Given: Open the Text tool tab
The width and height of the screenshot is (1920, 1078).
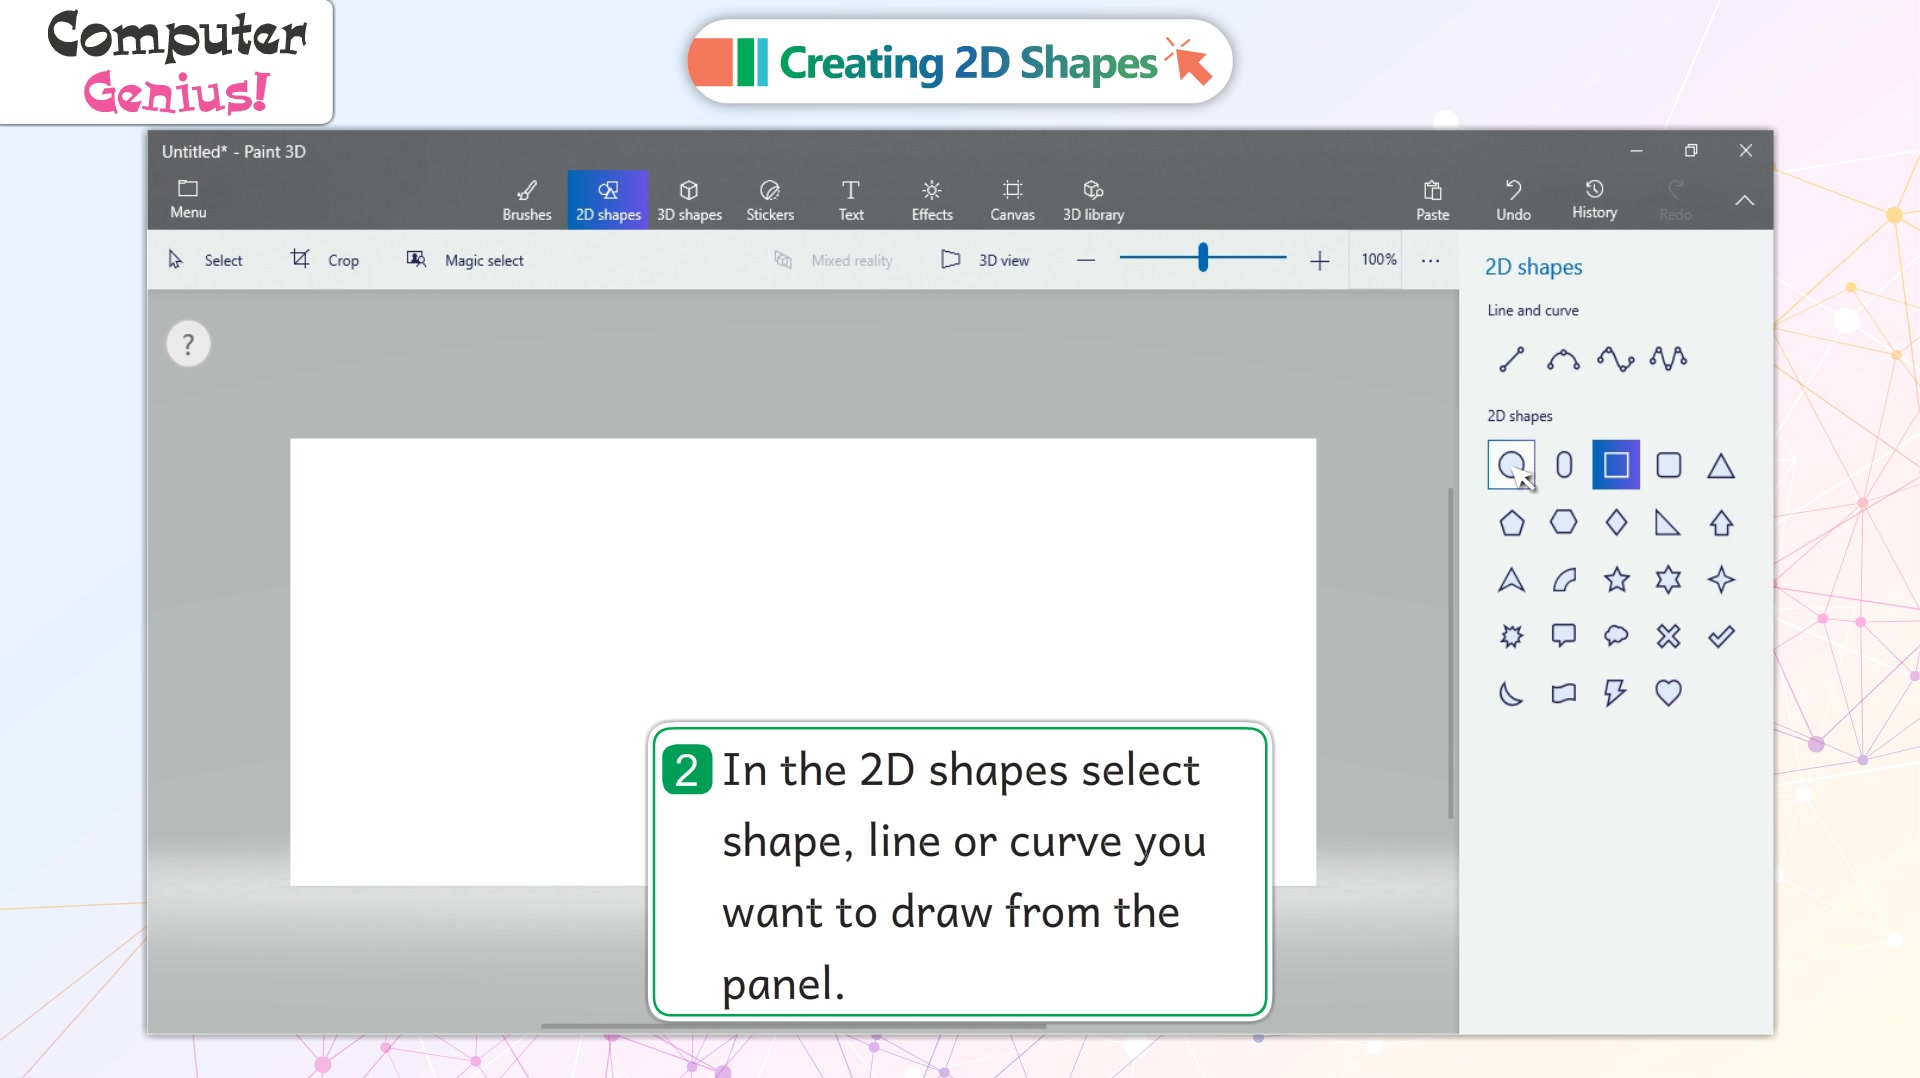Looking at the screenshot, I should (851, 200).
